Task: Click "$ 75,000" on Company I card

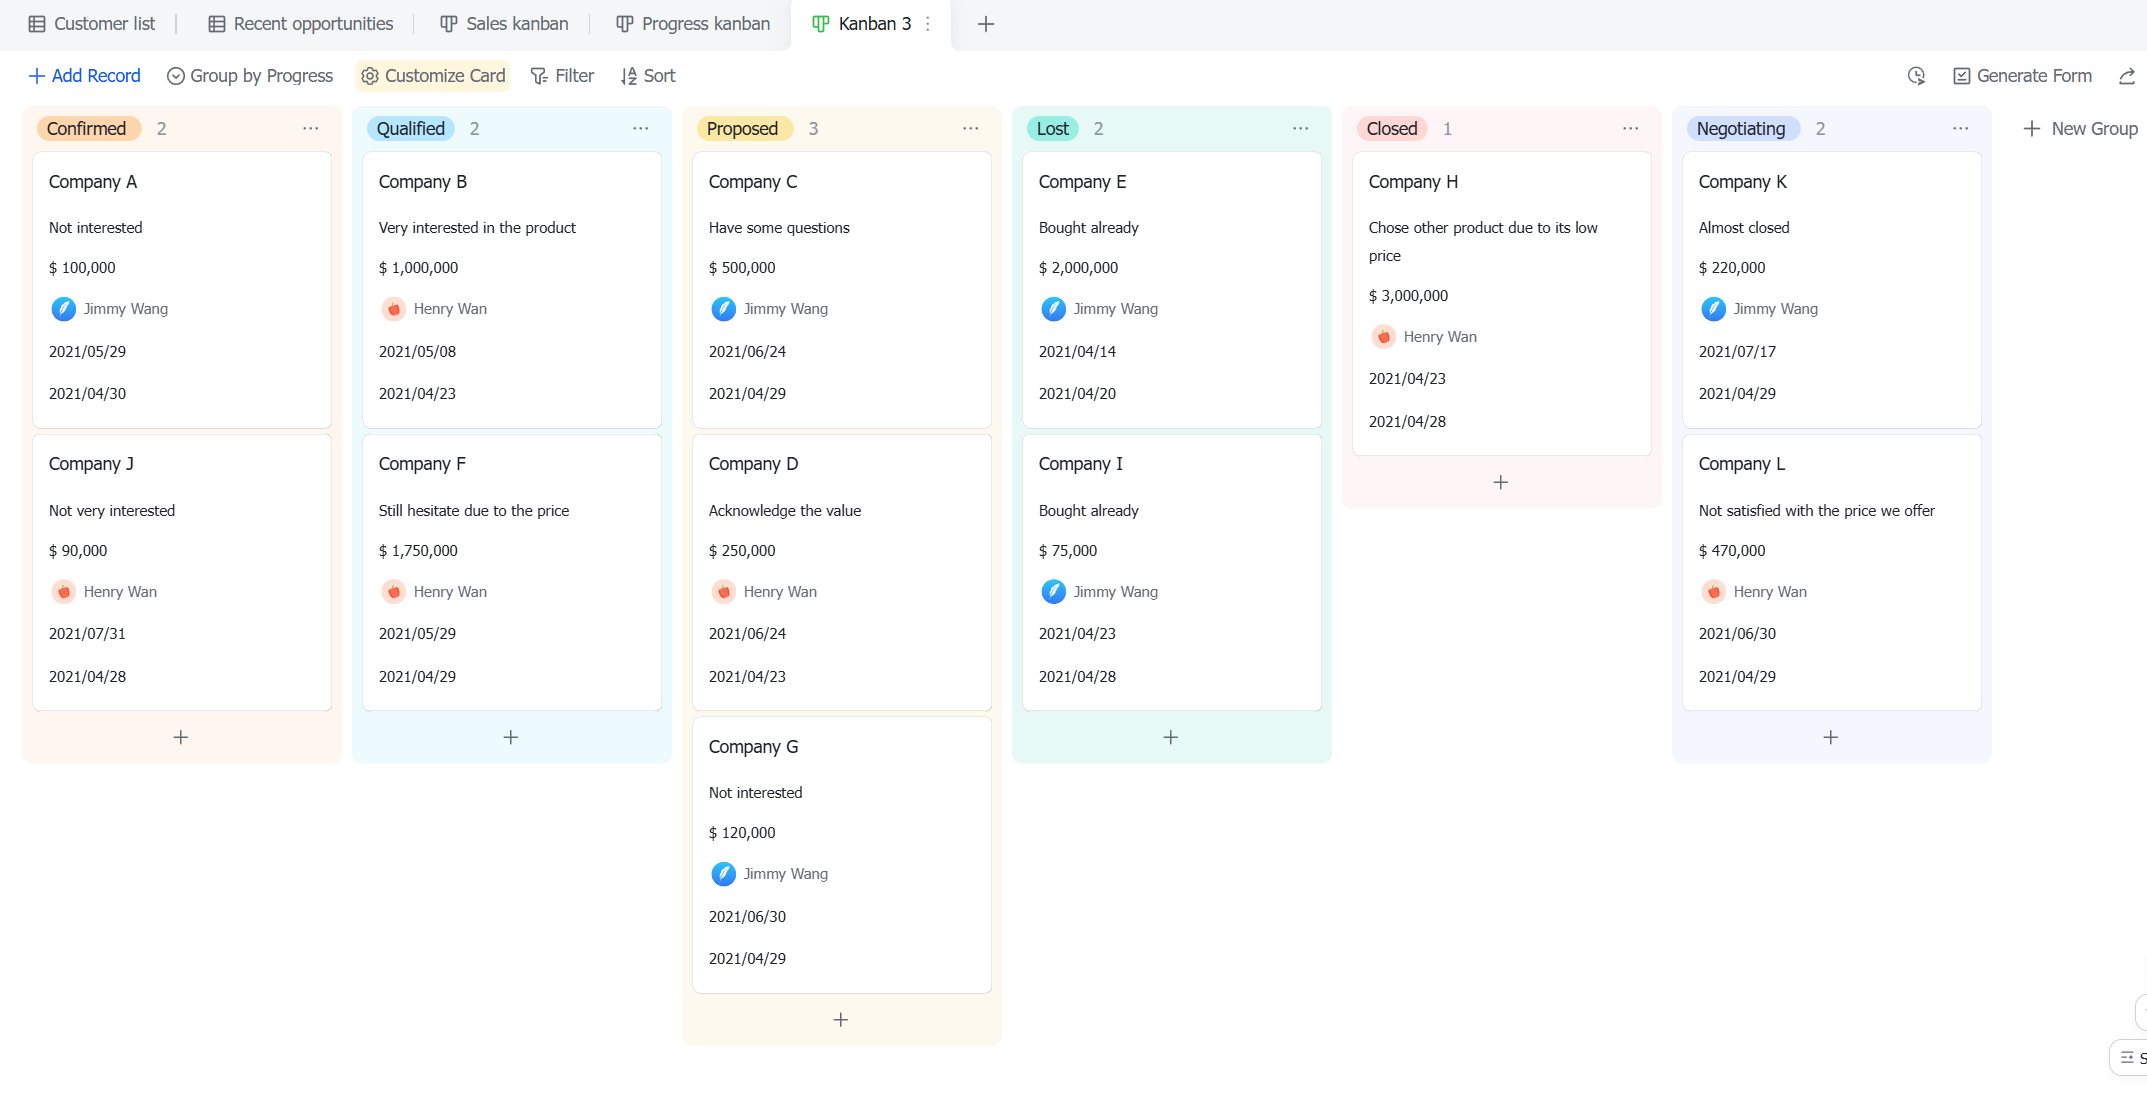Action: click(1068, 551)
